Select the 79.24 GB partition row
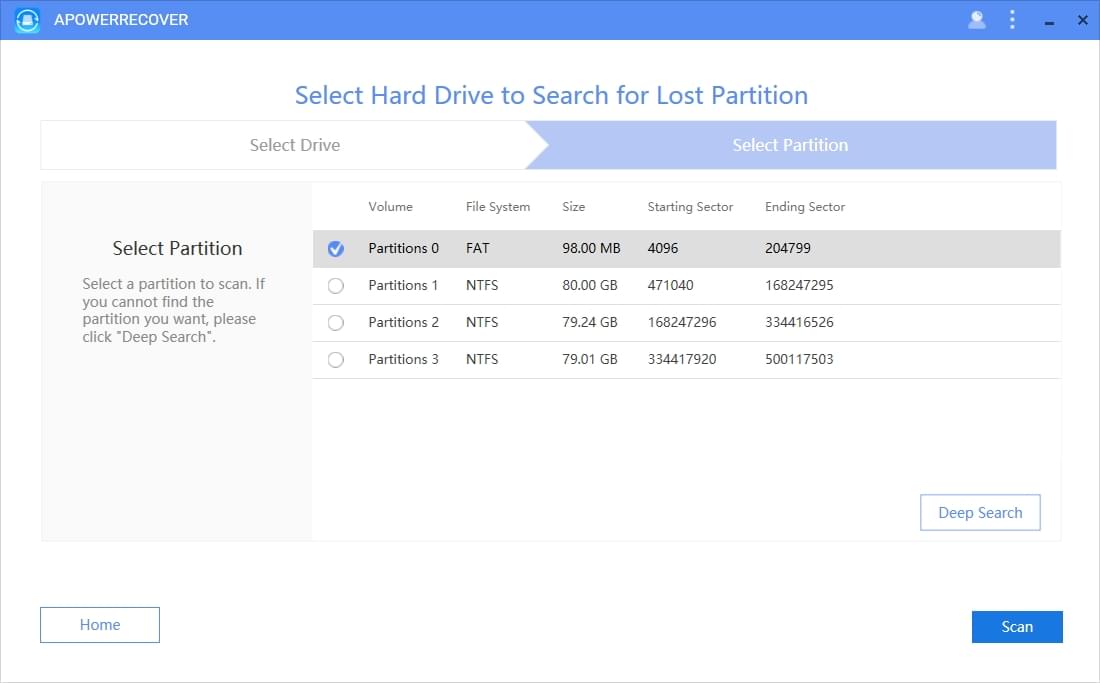The height and width of the screenshot is (683, 1100). click(x=600, y=322)
